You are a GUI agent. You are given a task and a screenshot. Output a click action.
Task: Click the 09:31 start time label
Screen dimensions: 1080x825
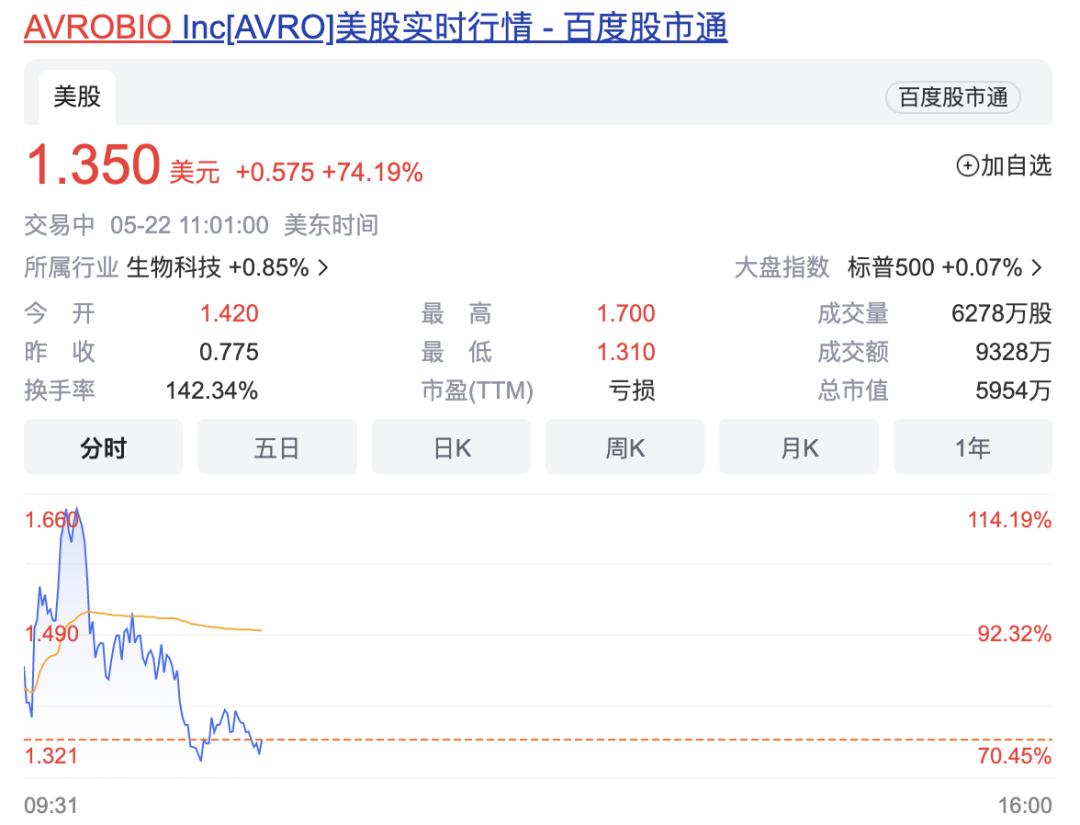point(50,805)
